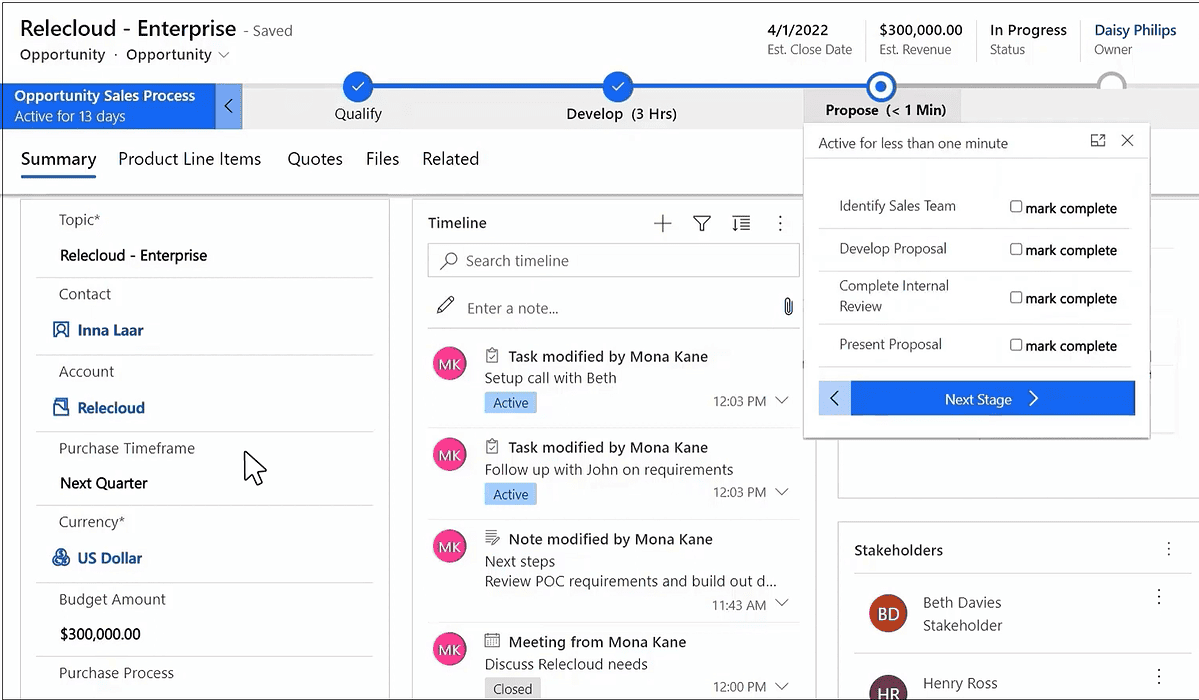Click MK avatar on the Next steps note
Image resolution: width=1199 pixels, height=700 pixels.
pos(450,547)
